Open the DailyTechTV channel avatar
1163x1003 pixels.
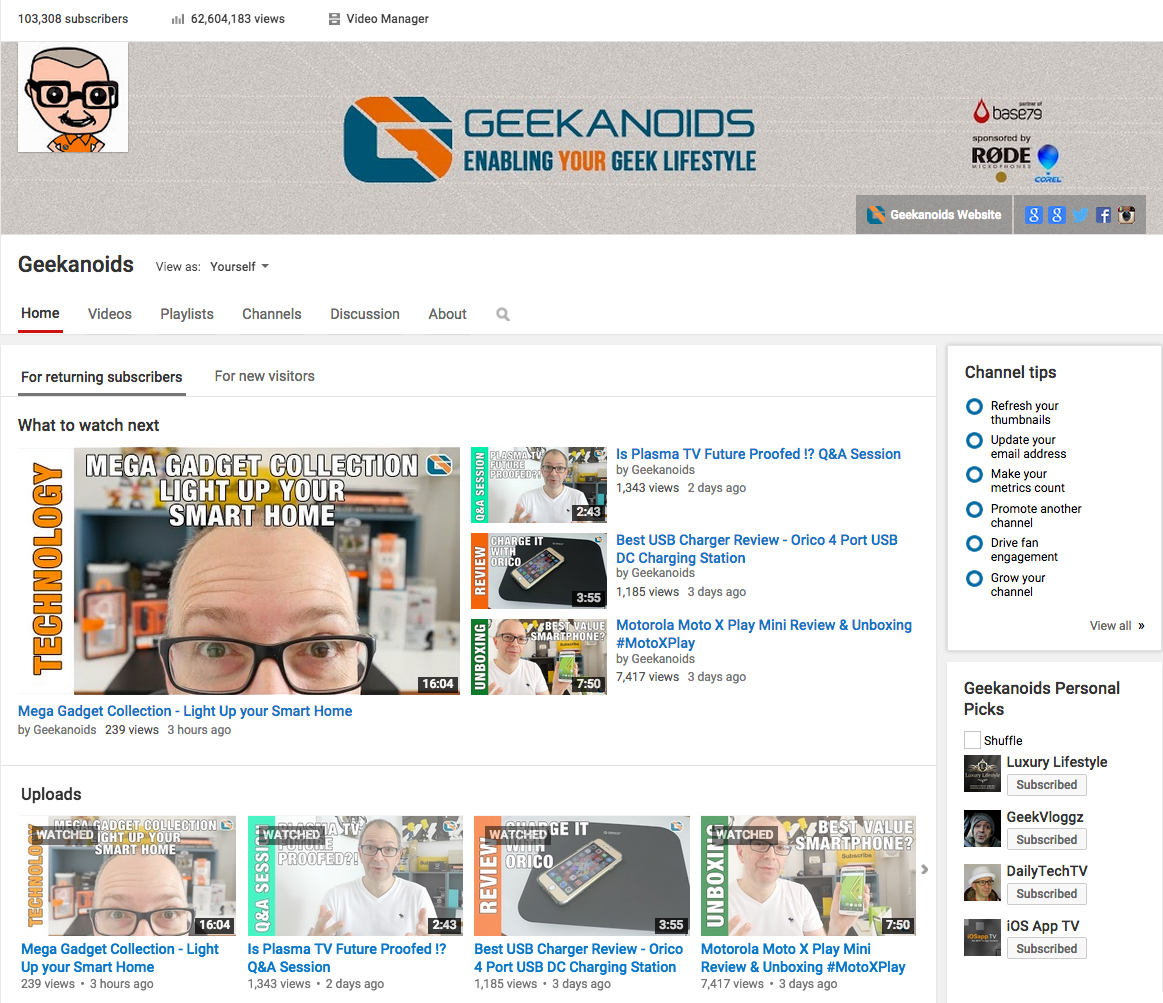click(x=982, y=883)
